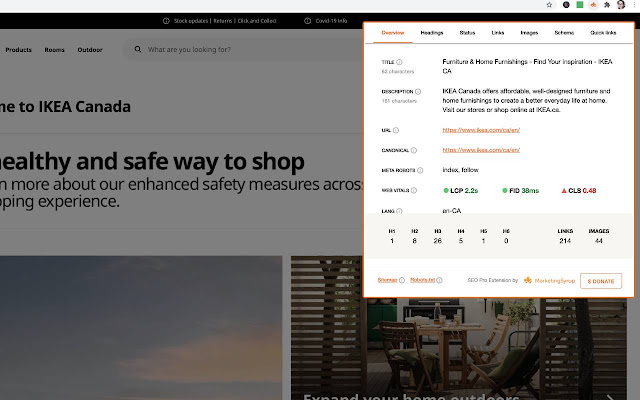
Task: Focus the 'What are you looking for?' search field
Action: pyautogui.click(x=245, y=49)
